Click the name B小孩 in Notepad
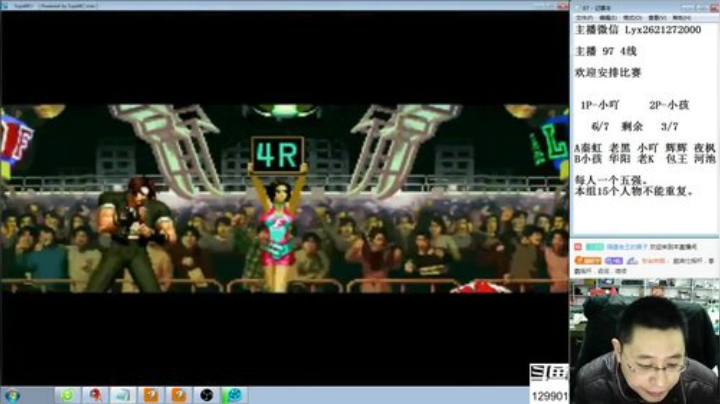The image size is (720, 404). (588, 159)
